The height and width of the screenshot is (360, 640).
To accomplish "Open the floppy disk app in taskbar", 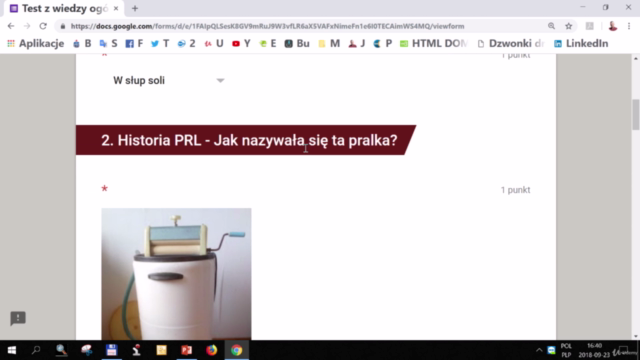I will click(x=111, y=350).
